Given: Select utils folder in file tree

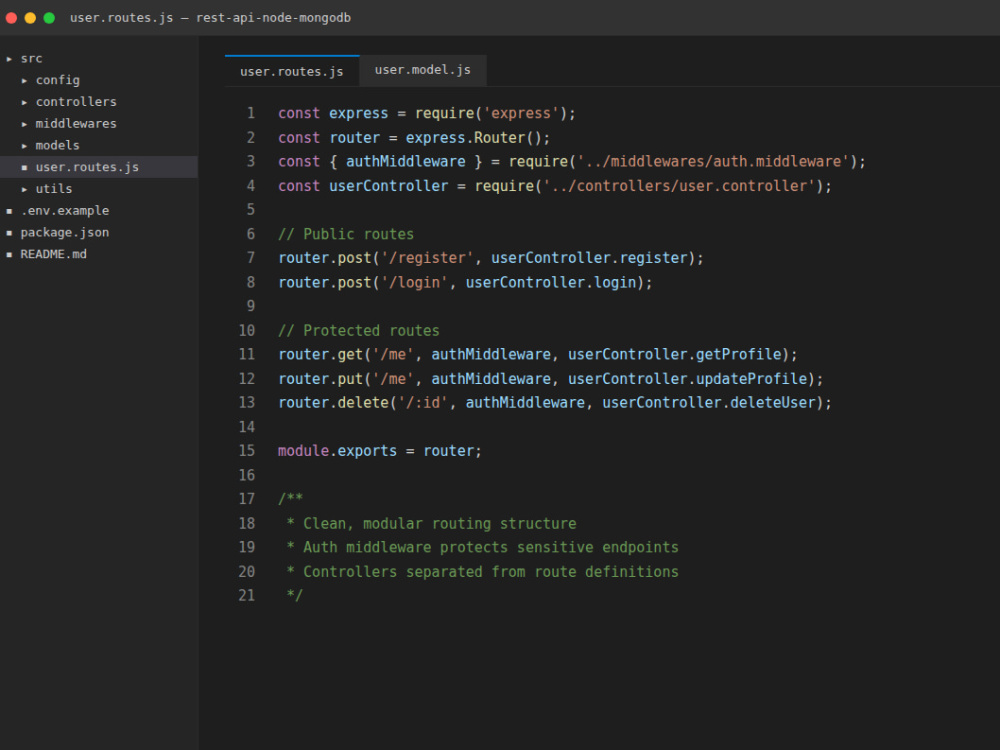Looking at the screenshot, I should (x=54, y=189).
